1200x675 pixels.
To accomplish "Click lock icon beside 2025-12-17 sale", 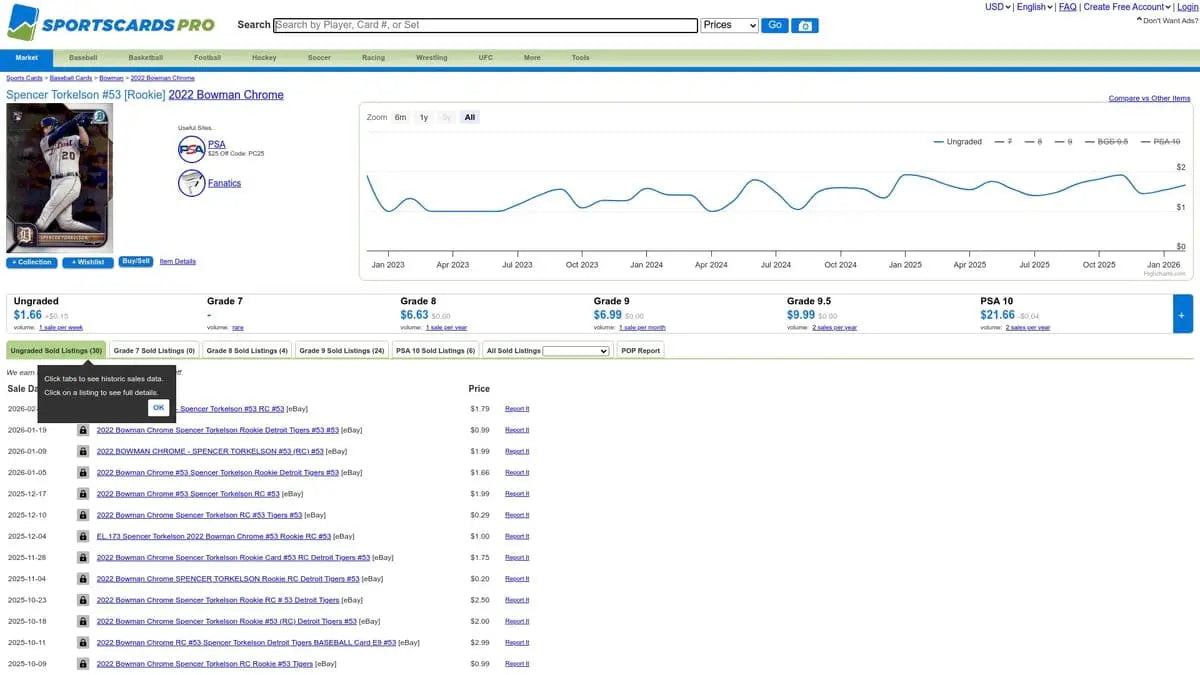I will [83, 494].
